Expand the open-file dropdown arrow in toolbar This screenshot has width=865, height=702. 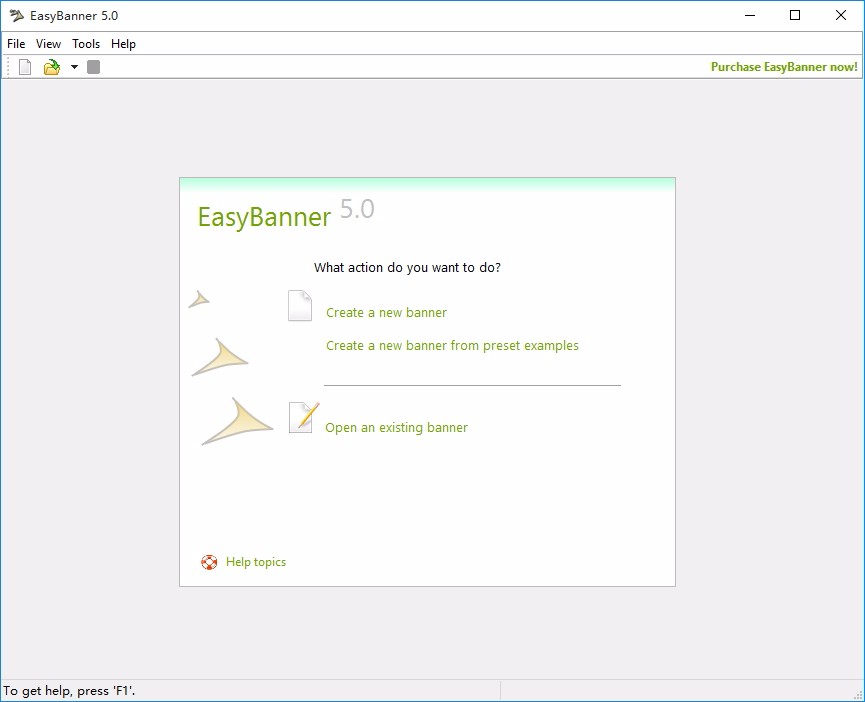(x=74, y=67)
